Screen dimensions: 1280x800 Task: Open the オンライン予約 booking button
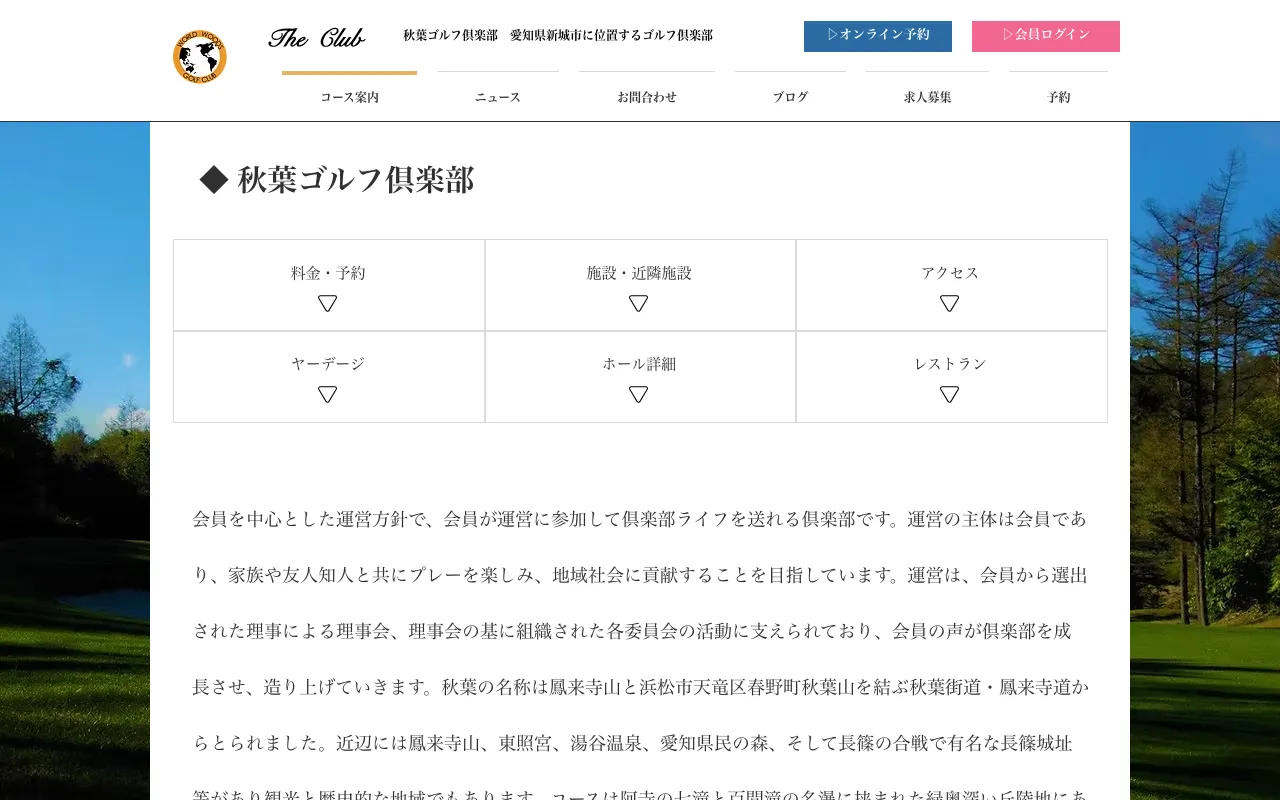pos(878,36)
